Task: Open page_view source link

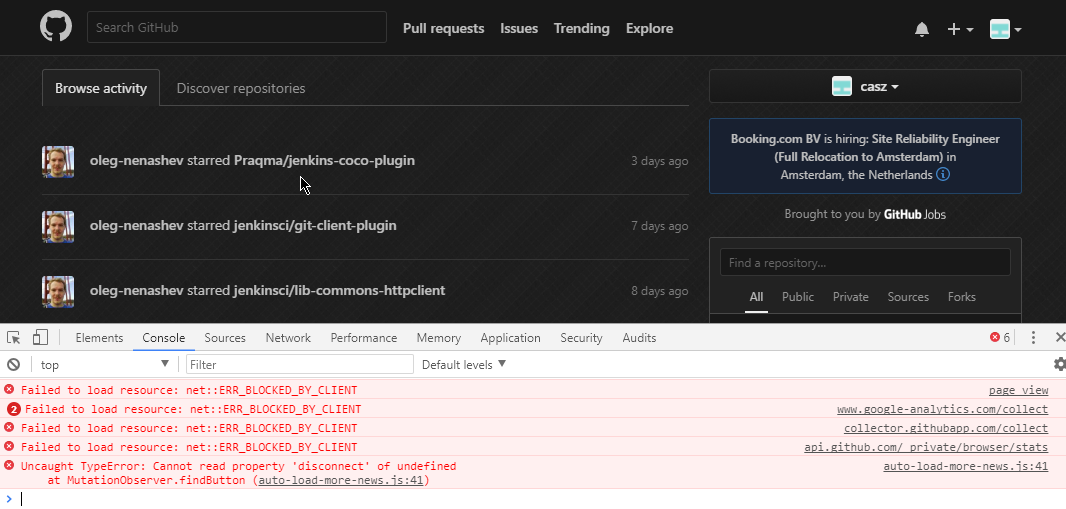Action: pyautogui.click(x=1018, y=390)
